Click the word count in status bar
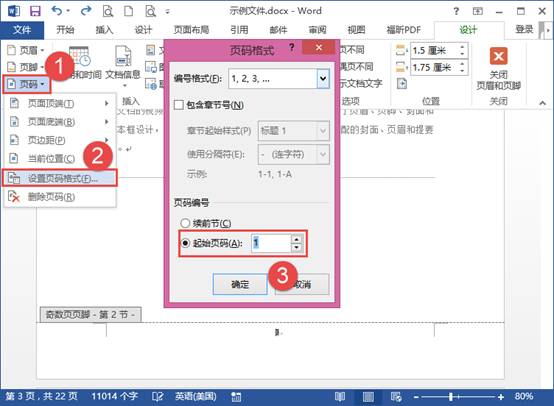This screenshot has height=406, width=554. click(114, 396)
